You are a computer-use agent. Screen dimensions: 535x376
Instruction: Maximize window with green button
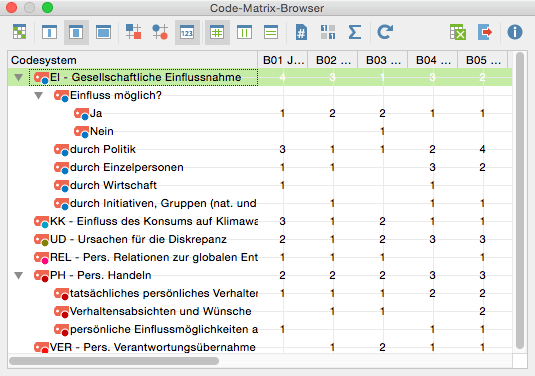tap(47, 8)
